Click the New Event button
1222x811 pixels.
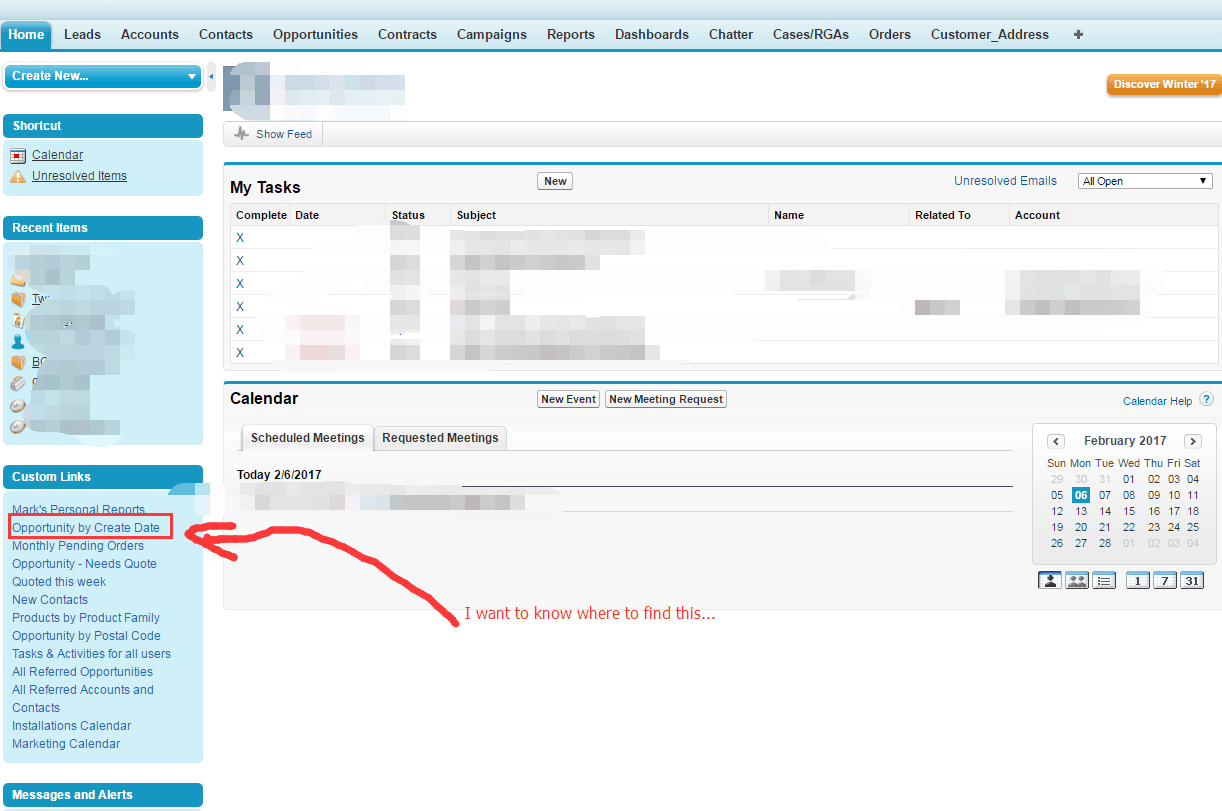(x=568, y=399)
